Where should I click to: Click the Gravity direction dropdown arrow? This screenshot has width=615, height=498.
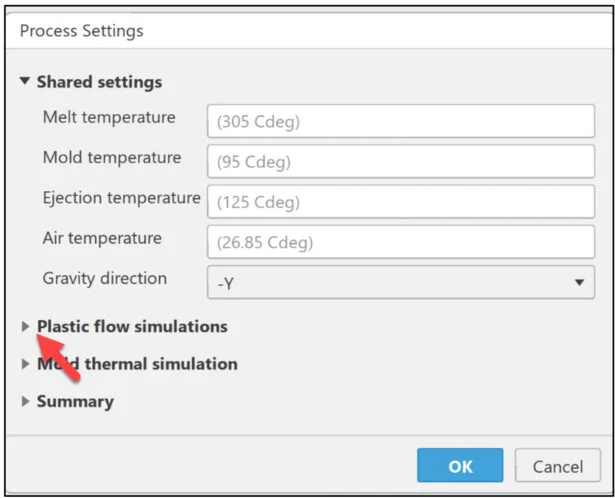579,283
